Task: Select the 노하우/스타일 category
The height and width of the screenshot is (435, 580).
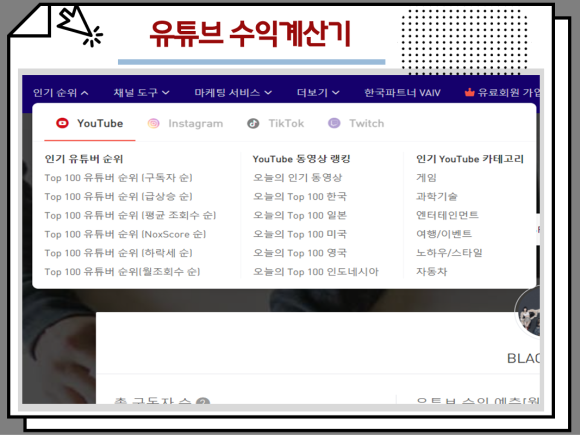Action: point(449,253)
